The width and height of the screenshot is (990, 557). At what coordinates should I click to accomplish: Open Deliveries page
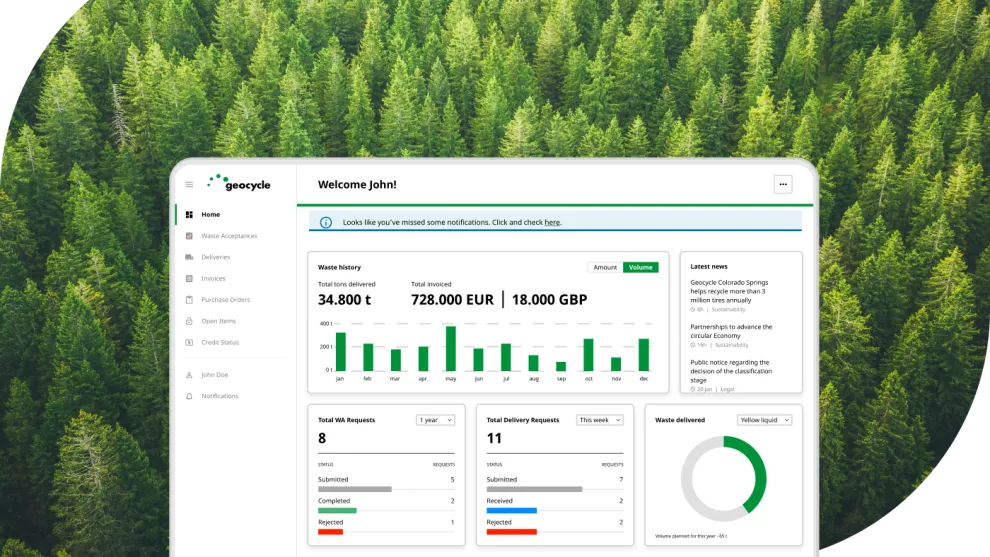tap(216, 257)
